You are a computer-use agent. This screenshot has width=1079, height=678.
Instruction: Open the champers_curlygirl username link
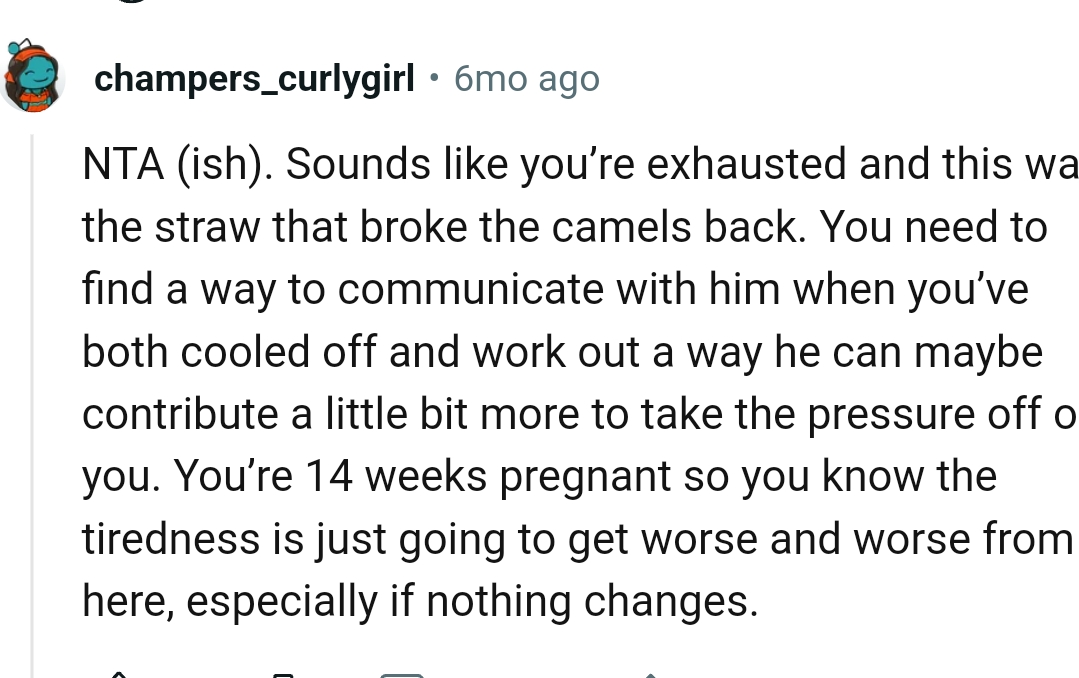pyautogui.click(x=254, y=78)
